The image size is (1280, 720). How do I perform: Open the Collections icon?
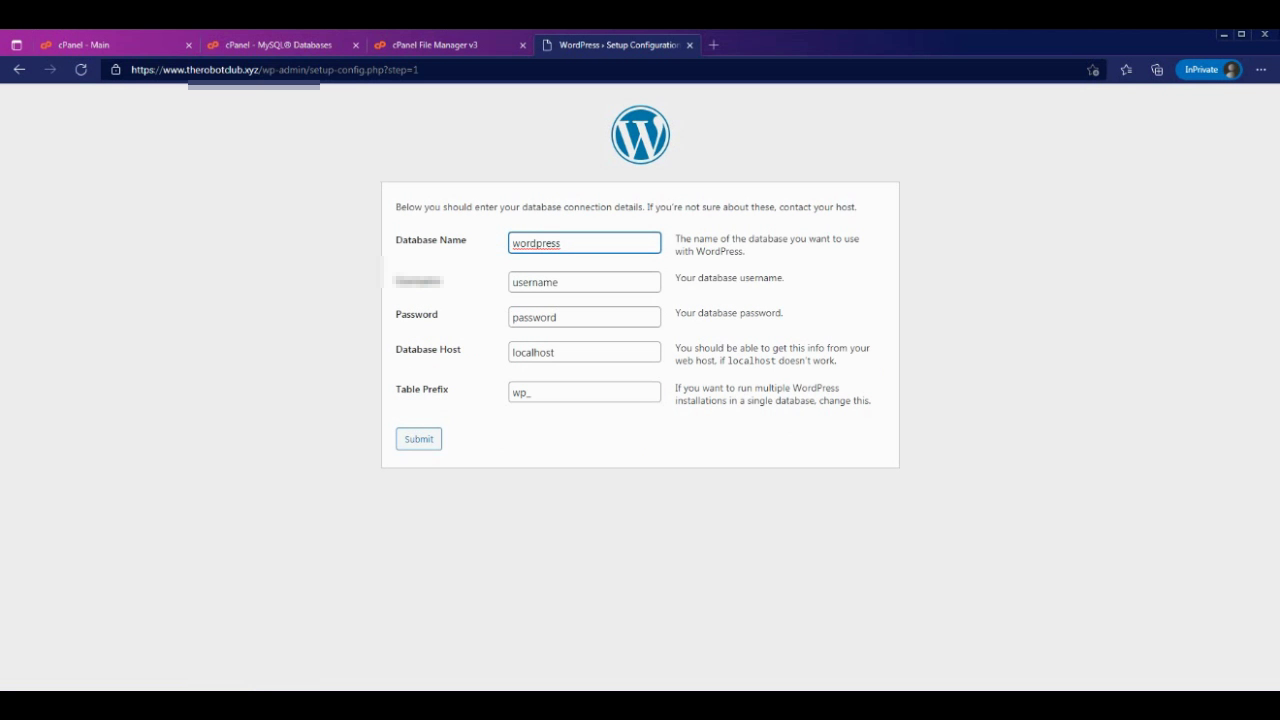click(x=1157, y=70)
